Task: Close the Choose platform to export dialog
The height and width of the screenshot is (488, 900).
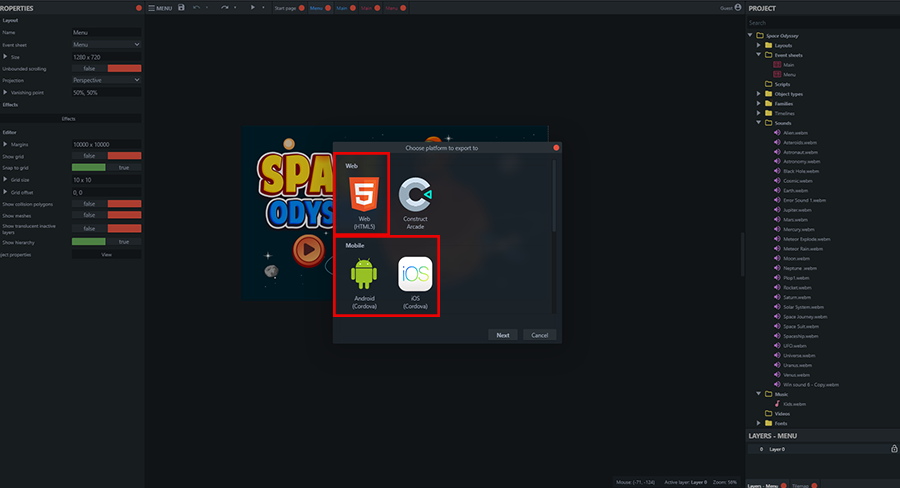Action: pyautogui.click(x=556, y=148)
